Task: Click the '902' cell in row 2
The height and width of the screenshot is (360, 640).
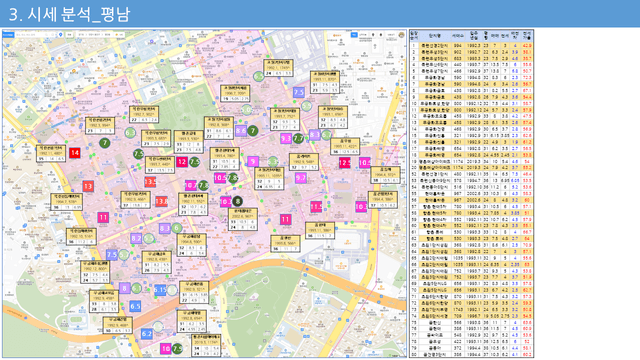Action: (458, 52)
